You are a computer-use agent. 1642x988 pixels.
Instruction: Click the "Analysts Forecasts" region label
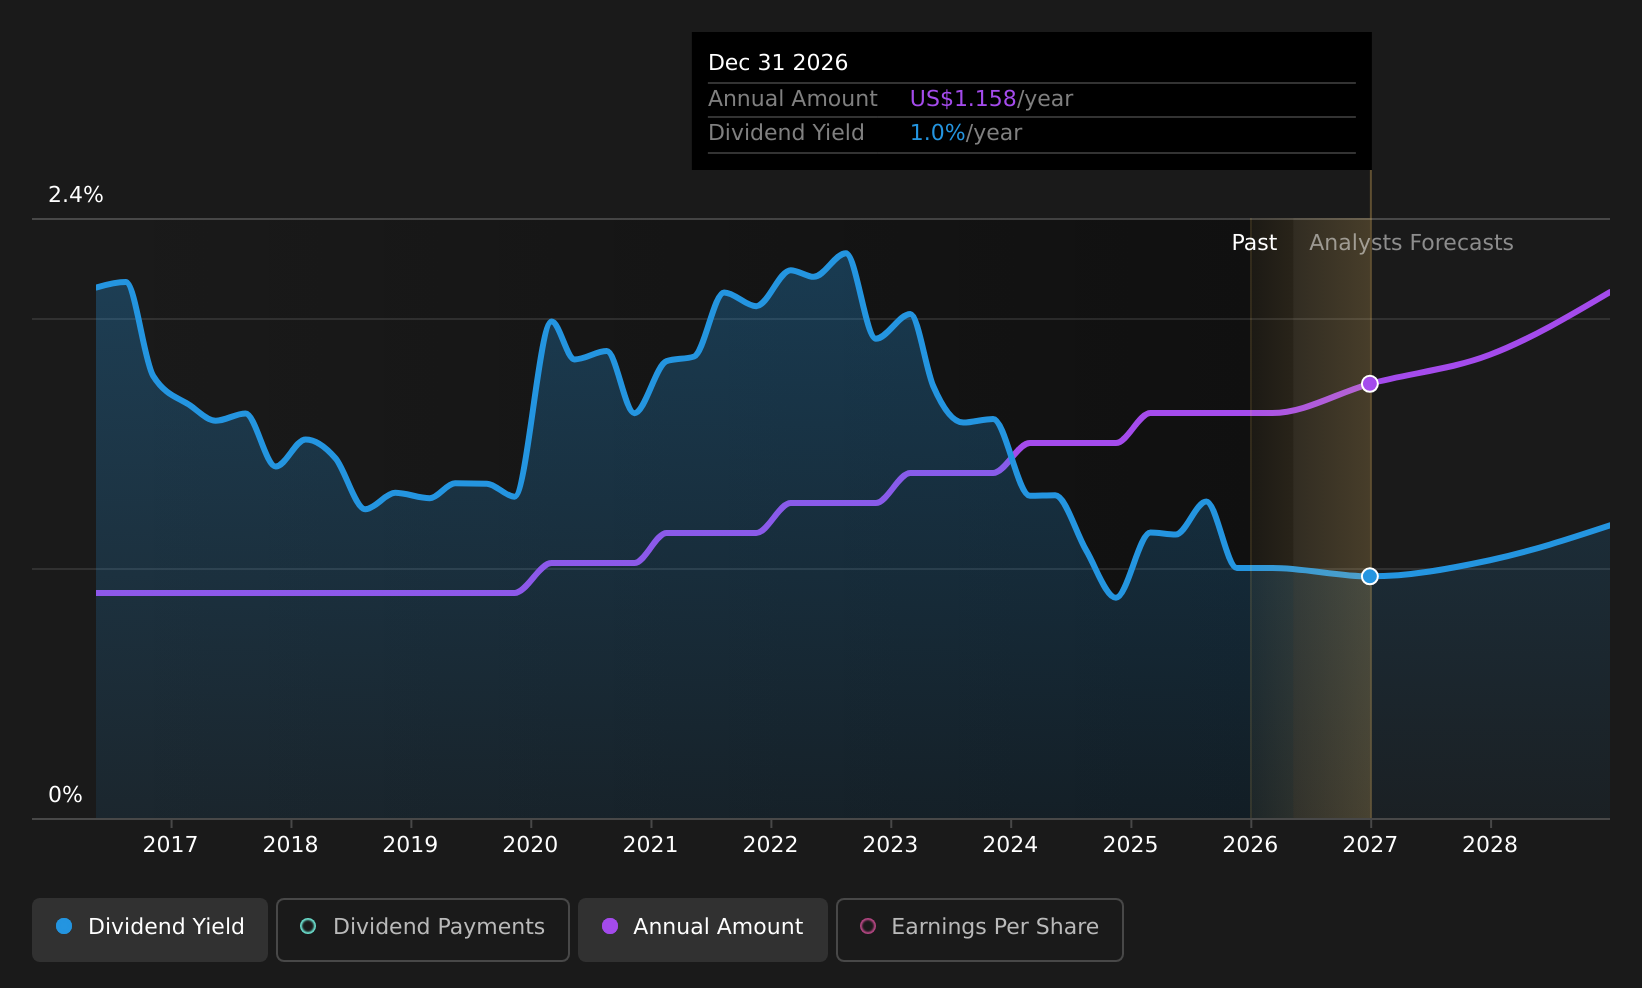click(1411, 243)
